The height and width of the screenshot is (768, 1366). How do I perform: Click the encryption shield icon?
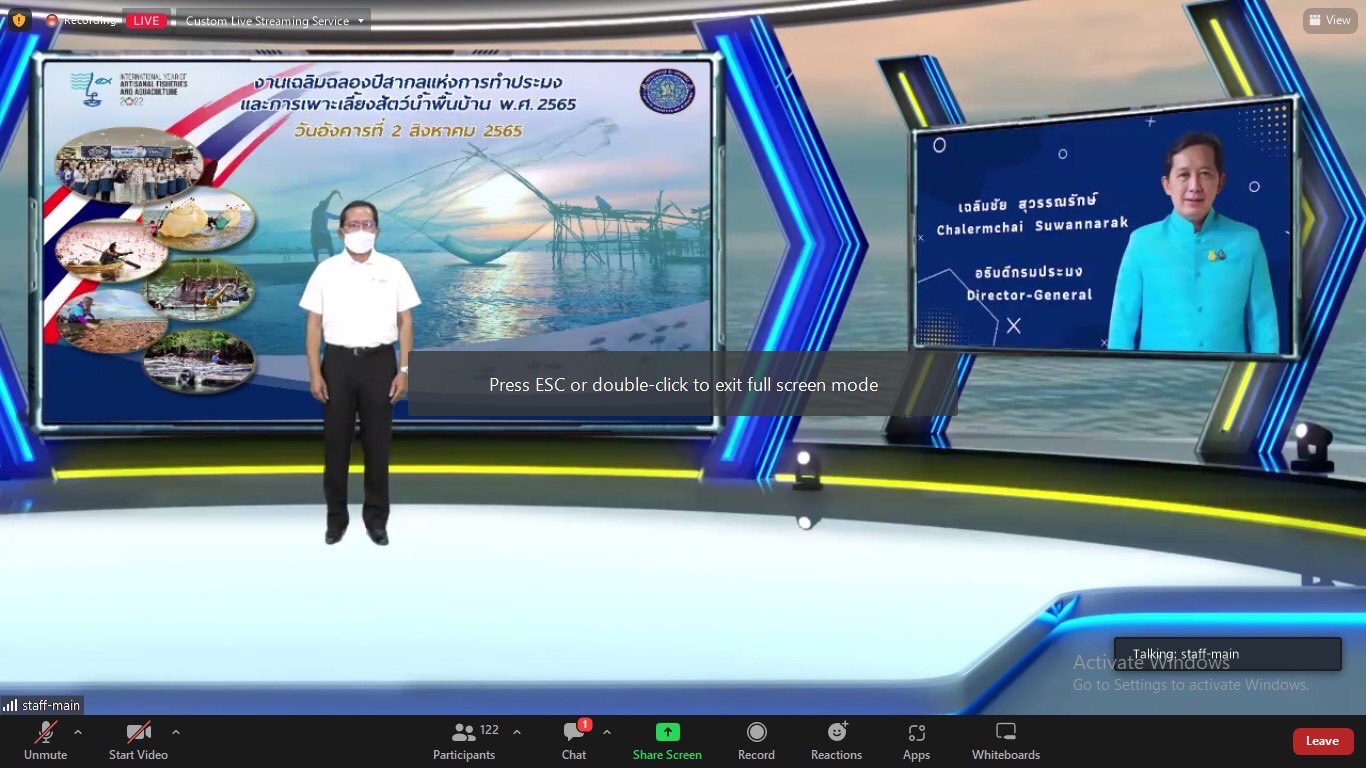pos(19,20)
